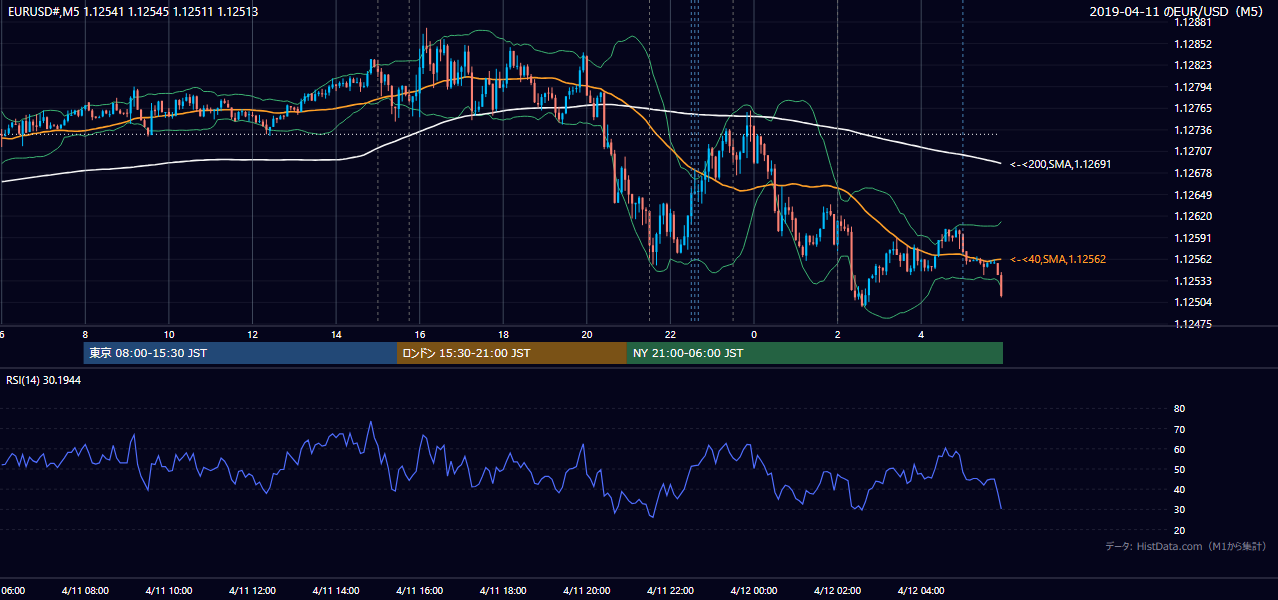
Task: Click price axis value 1.12707
Action: pos(1194,151)
